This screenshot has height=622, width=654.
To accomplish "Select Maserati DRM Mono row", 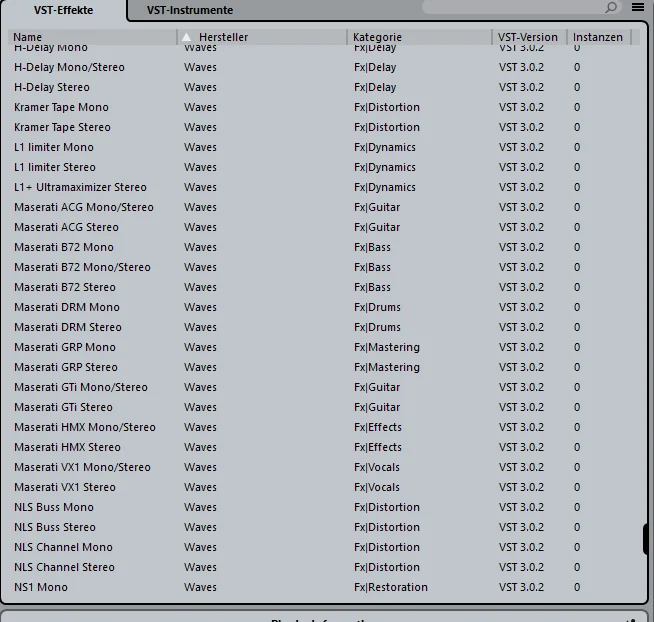I will click(x=324, y=307).
